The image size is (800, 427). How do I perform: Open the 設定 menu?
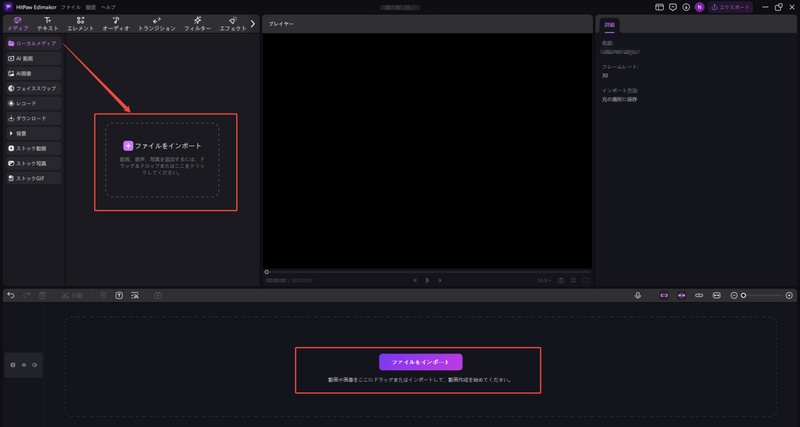click(90, 7)
